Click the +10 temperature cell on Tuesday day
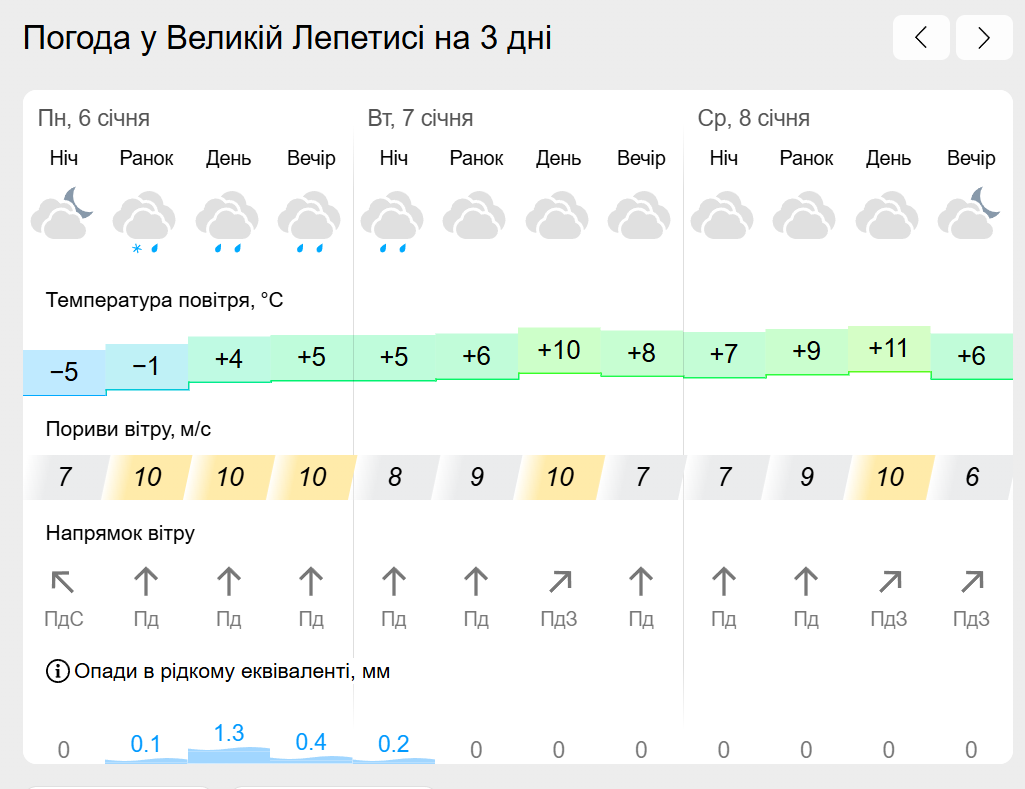Image resolution: width=1025 pixels, height=789 pixels. 559,351
